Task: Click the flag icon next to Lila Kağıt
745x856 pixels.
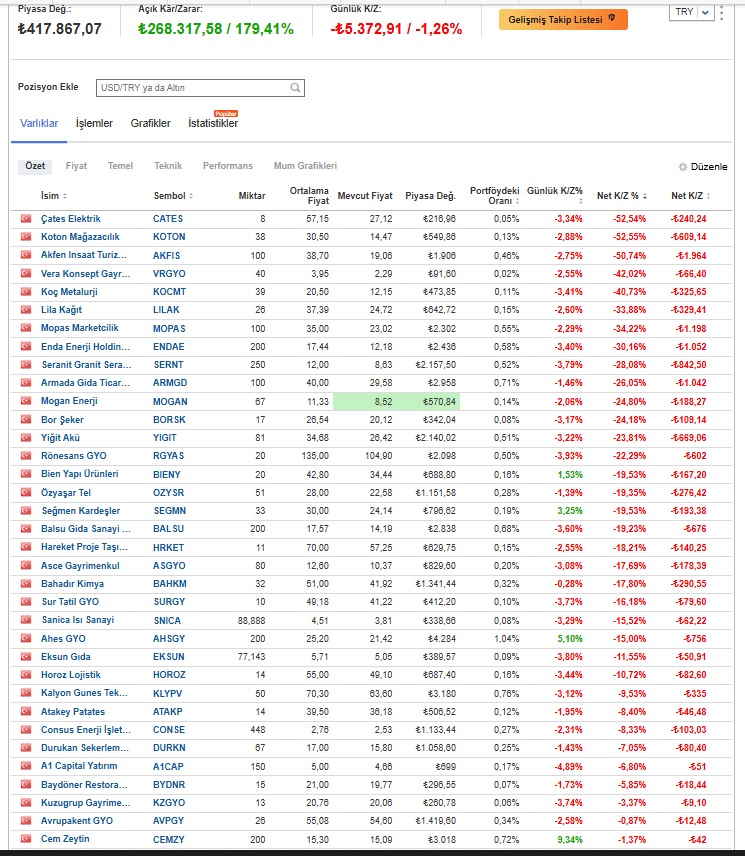Action: coord(26,310)
